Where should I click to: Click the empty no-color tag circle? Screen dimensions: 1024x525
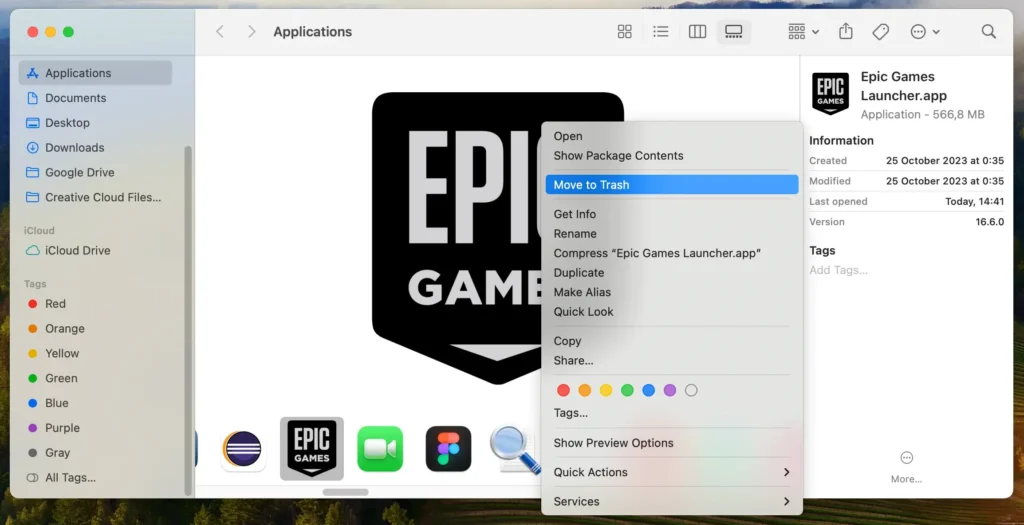tap(691, 390)
